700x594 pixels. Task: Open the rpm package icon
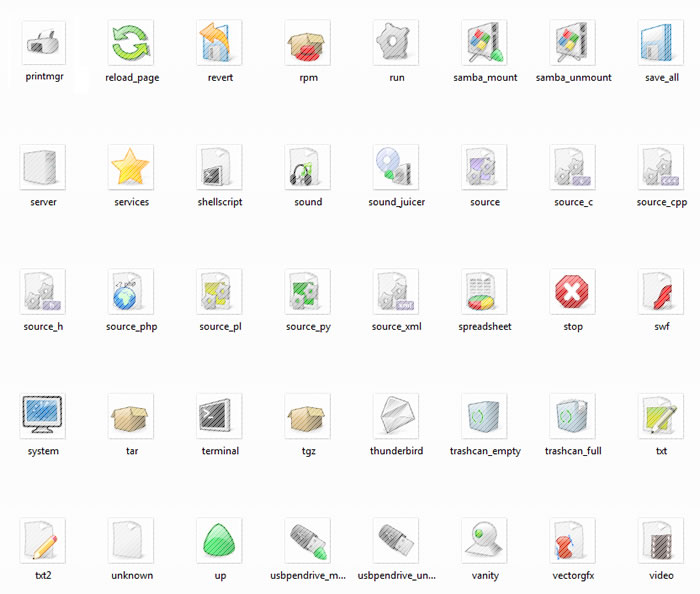pos(308,43)
